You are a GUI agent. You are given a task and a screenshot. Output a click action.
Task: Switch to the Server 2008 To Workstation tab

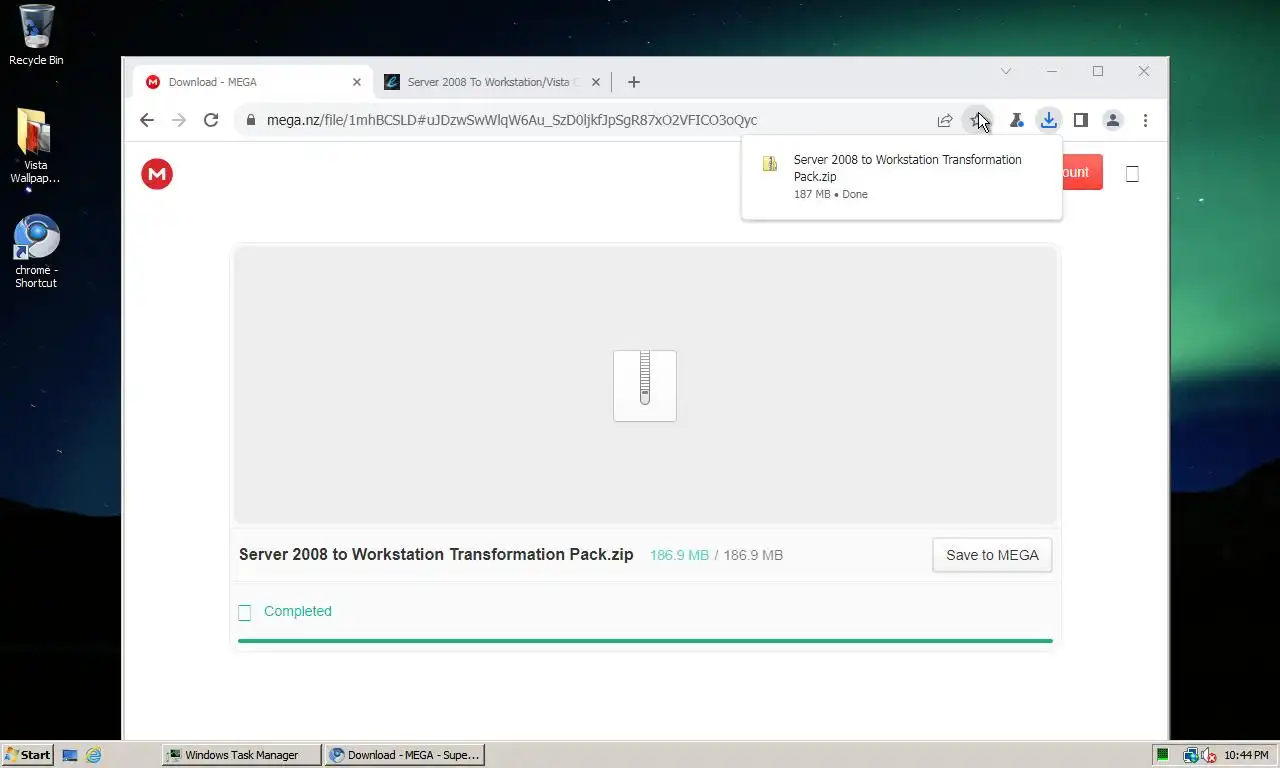(x=493, y=82)
